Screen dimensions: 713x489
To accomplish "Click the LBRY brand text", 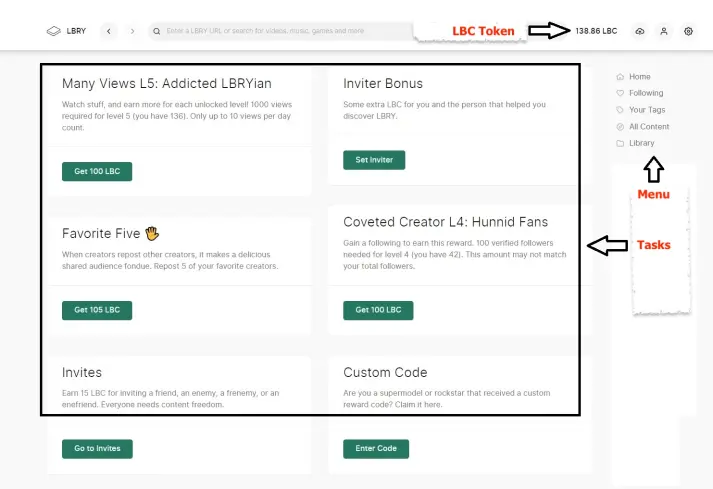I will (76, 31).
